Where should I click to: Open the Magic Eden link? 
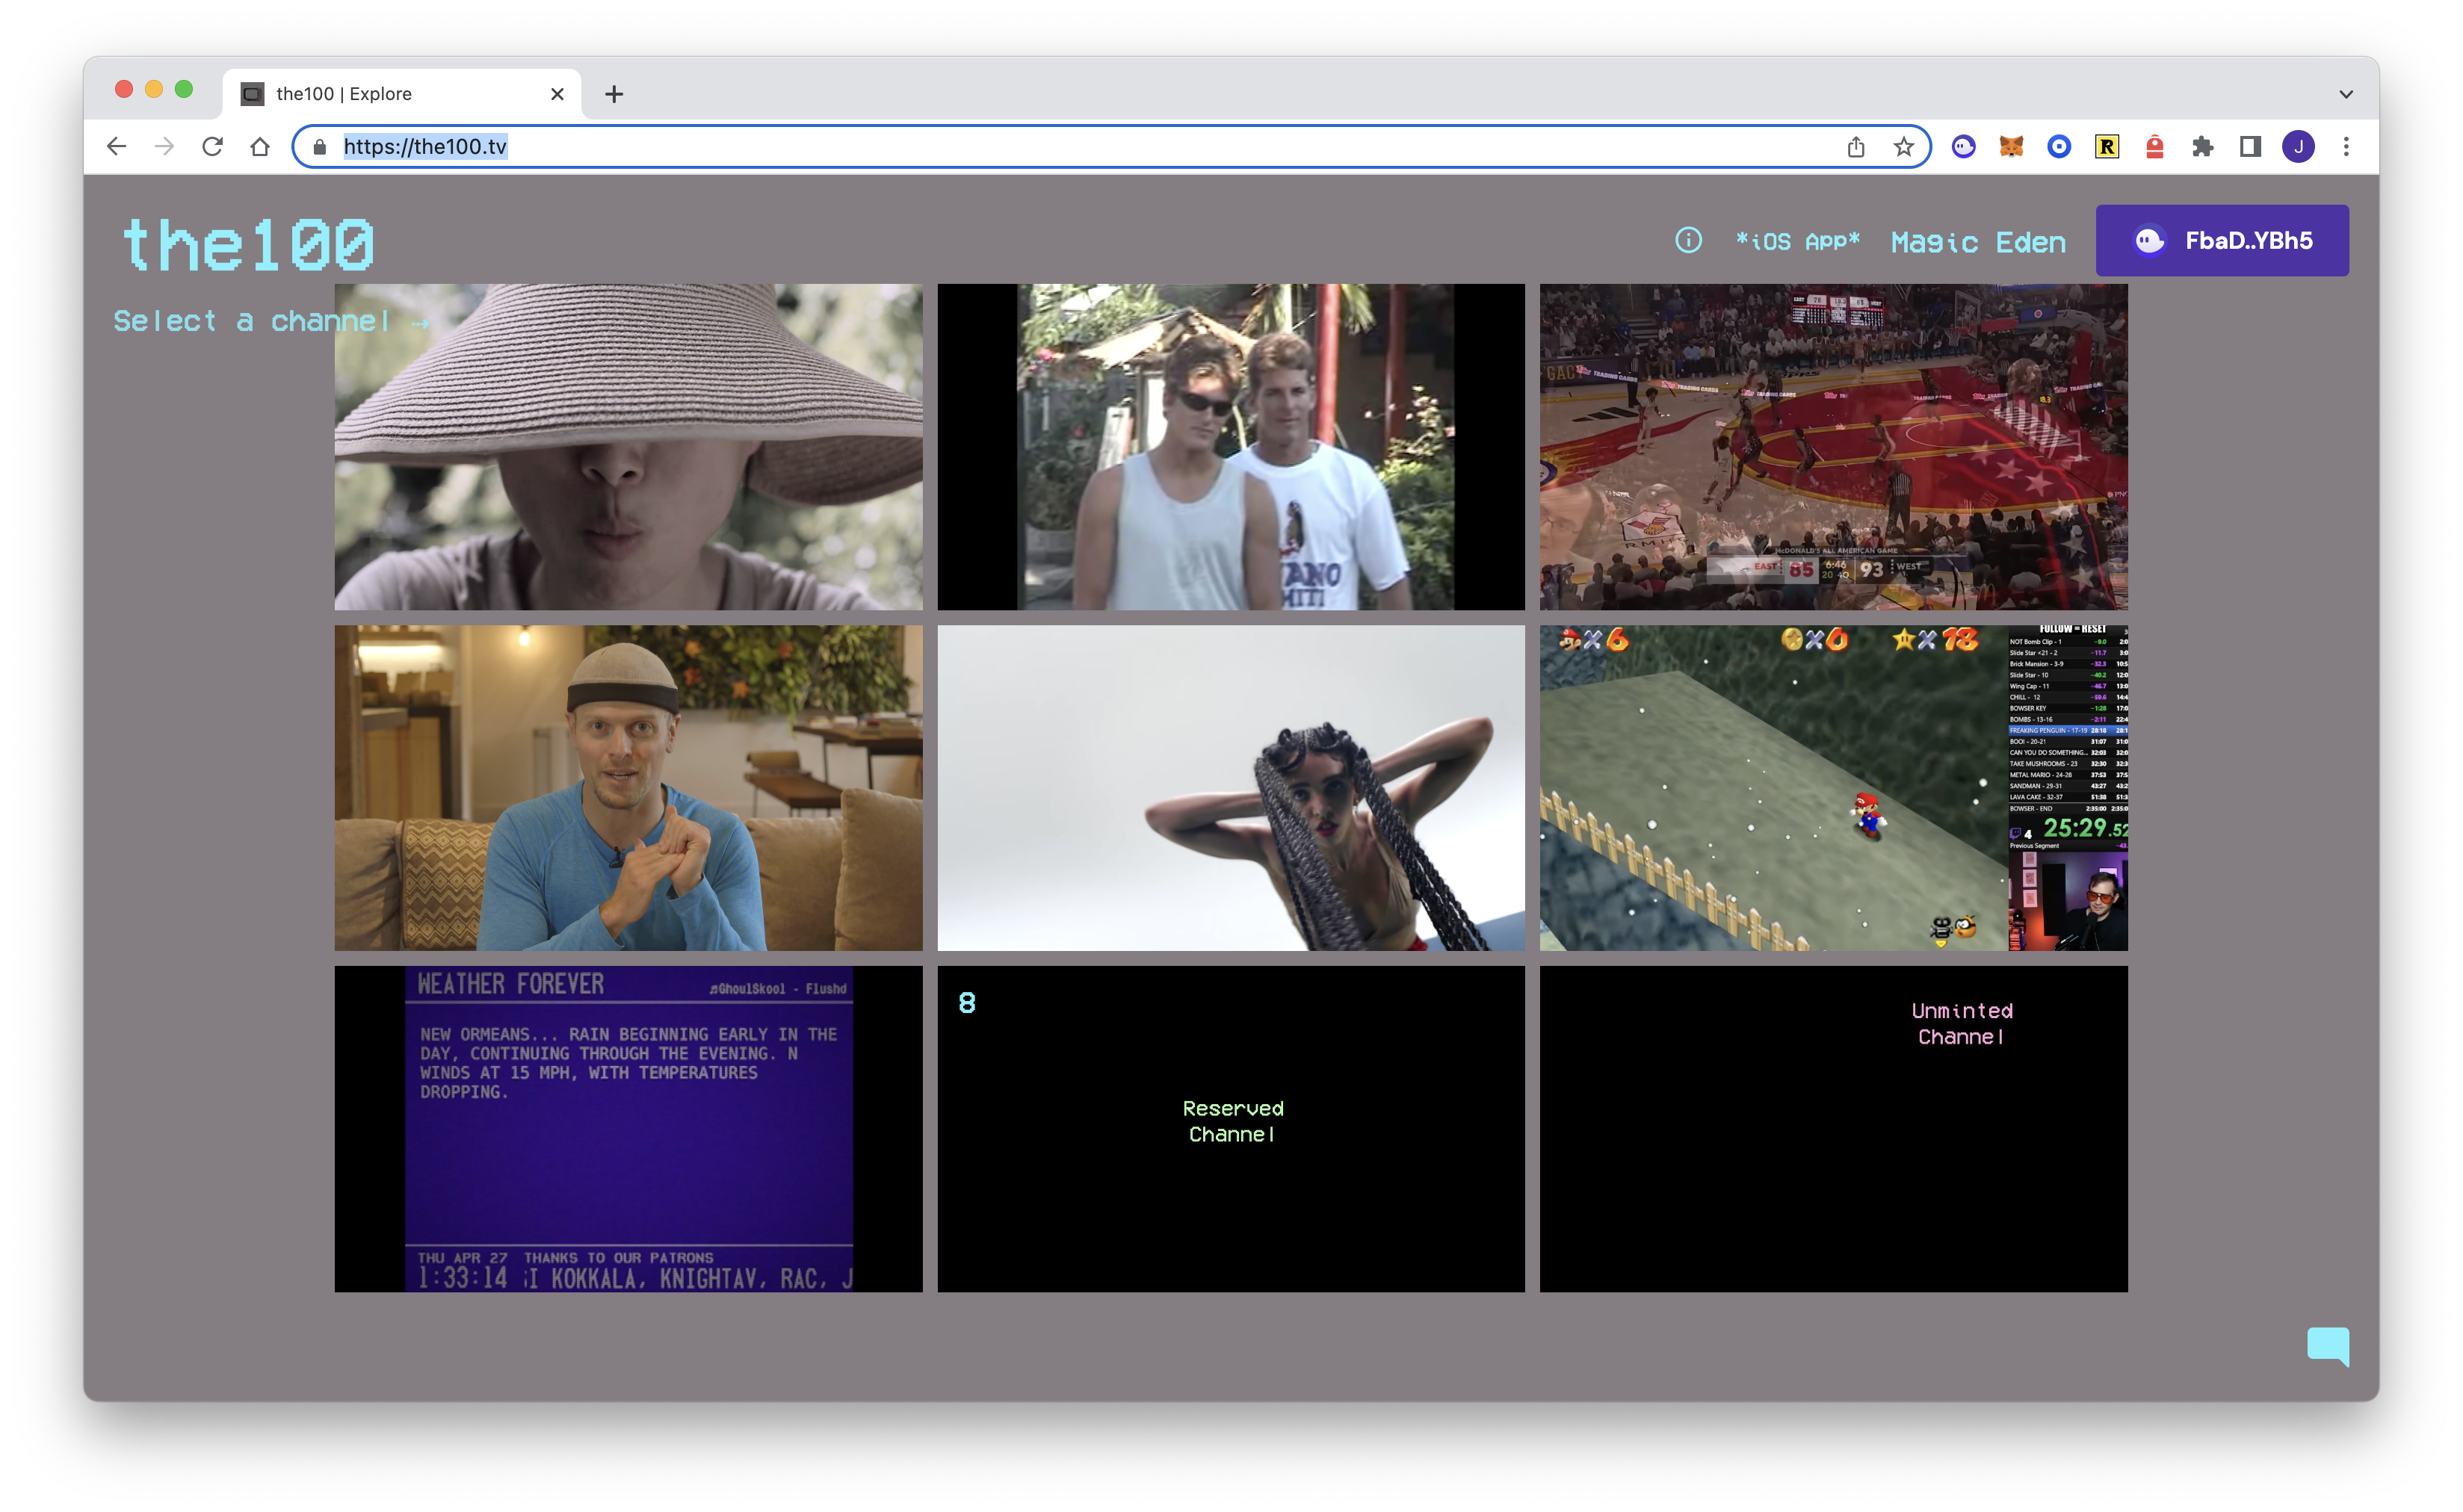click(x=1978, y=242)
